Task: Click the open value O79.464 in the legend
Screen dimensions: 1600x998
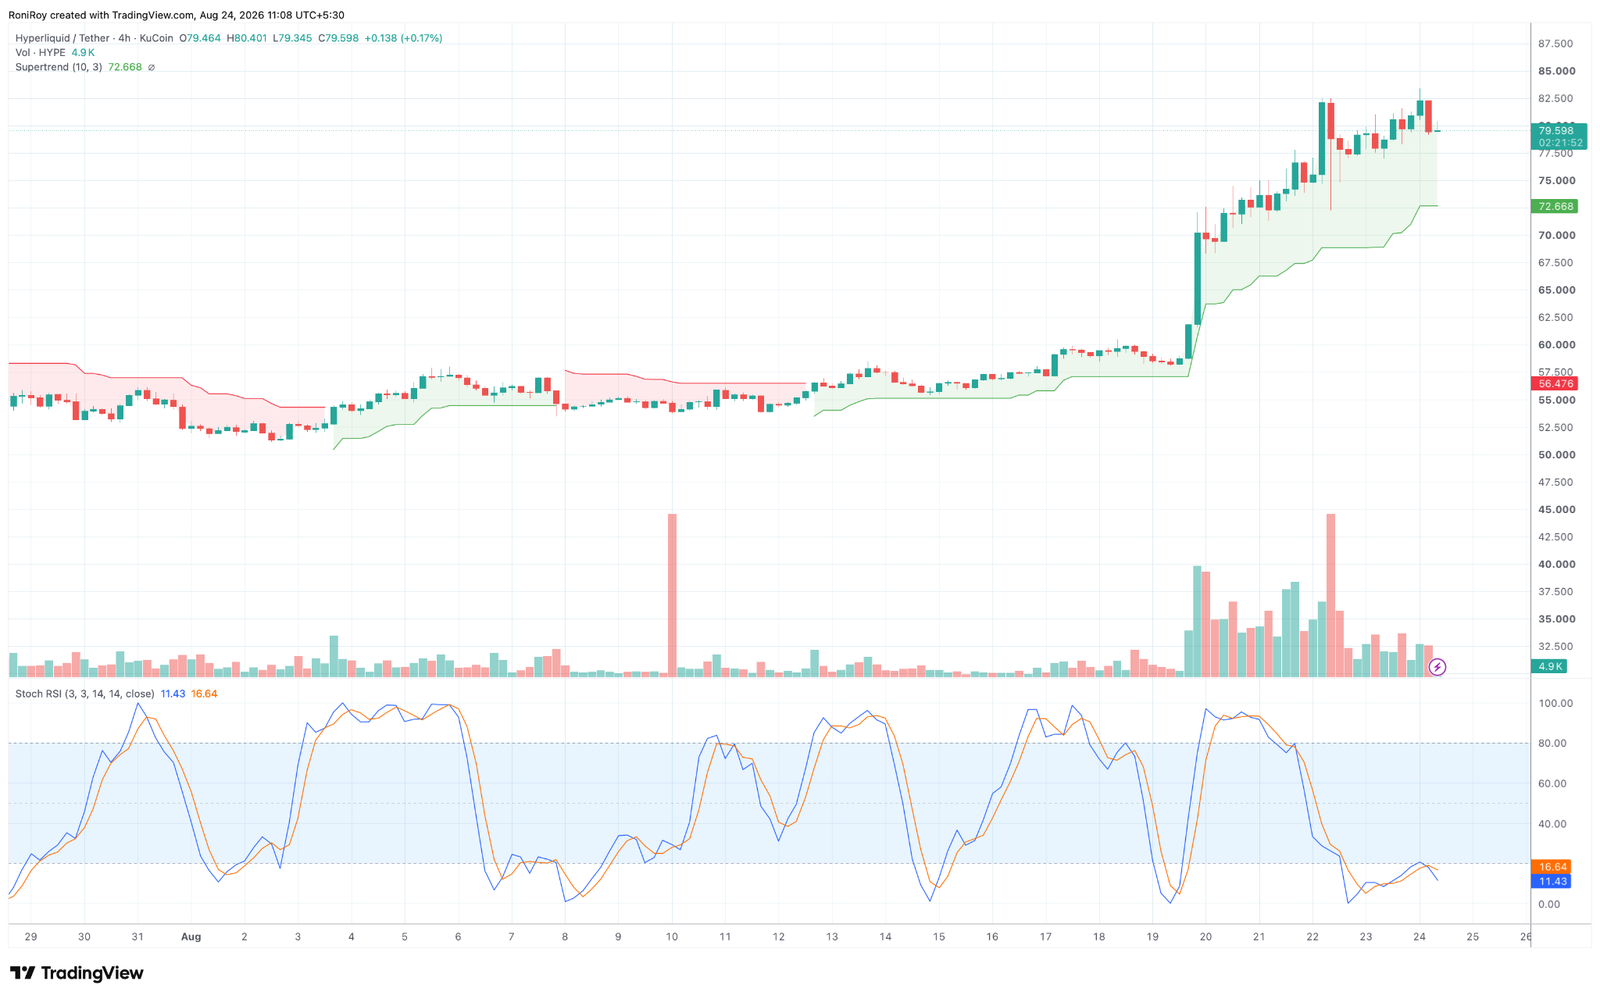Action: click(200, 38)
